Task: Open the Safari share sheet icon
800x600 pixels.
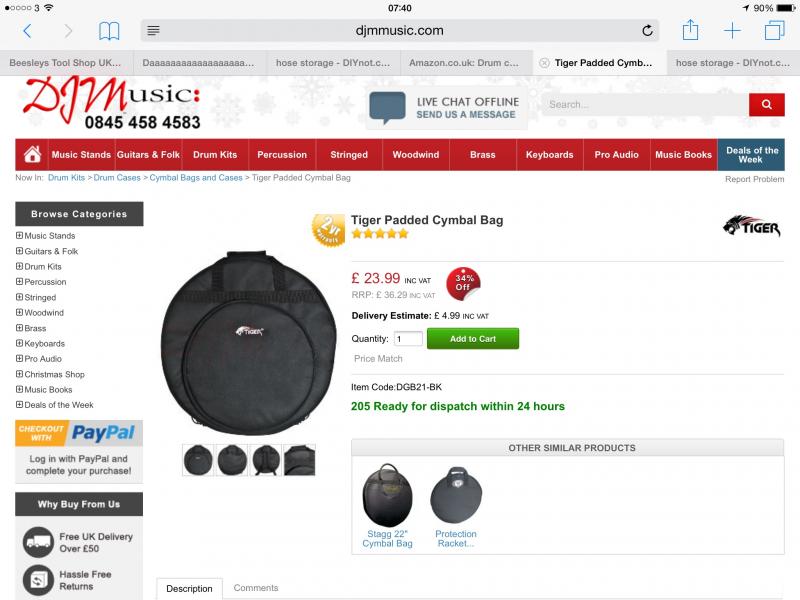Action: 690,30
